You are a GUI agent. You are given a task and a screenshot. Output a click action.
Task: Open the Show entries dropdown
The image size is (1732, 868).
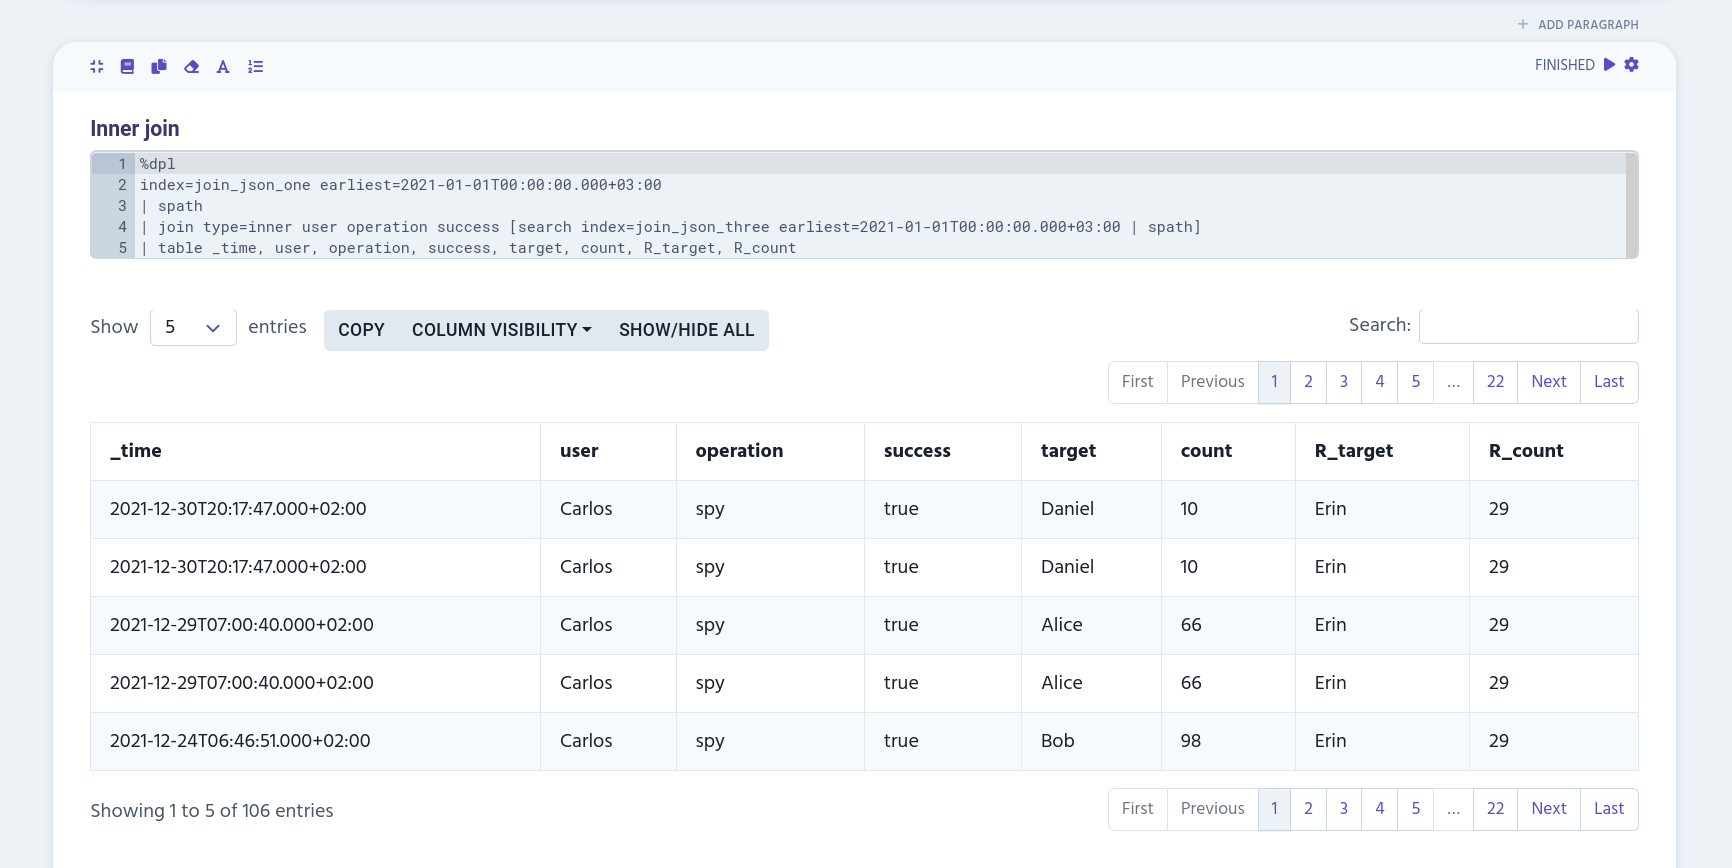[x=193, y=327]
